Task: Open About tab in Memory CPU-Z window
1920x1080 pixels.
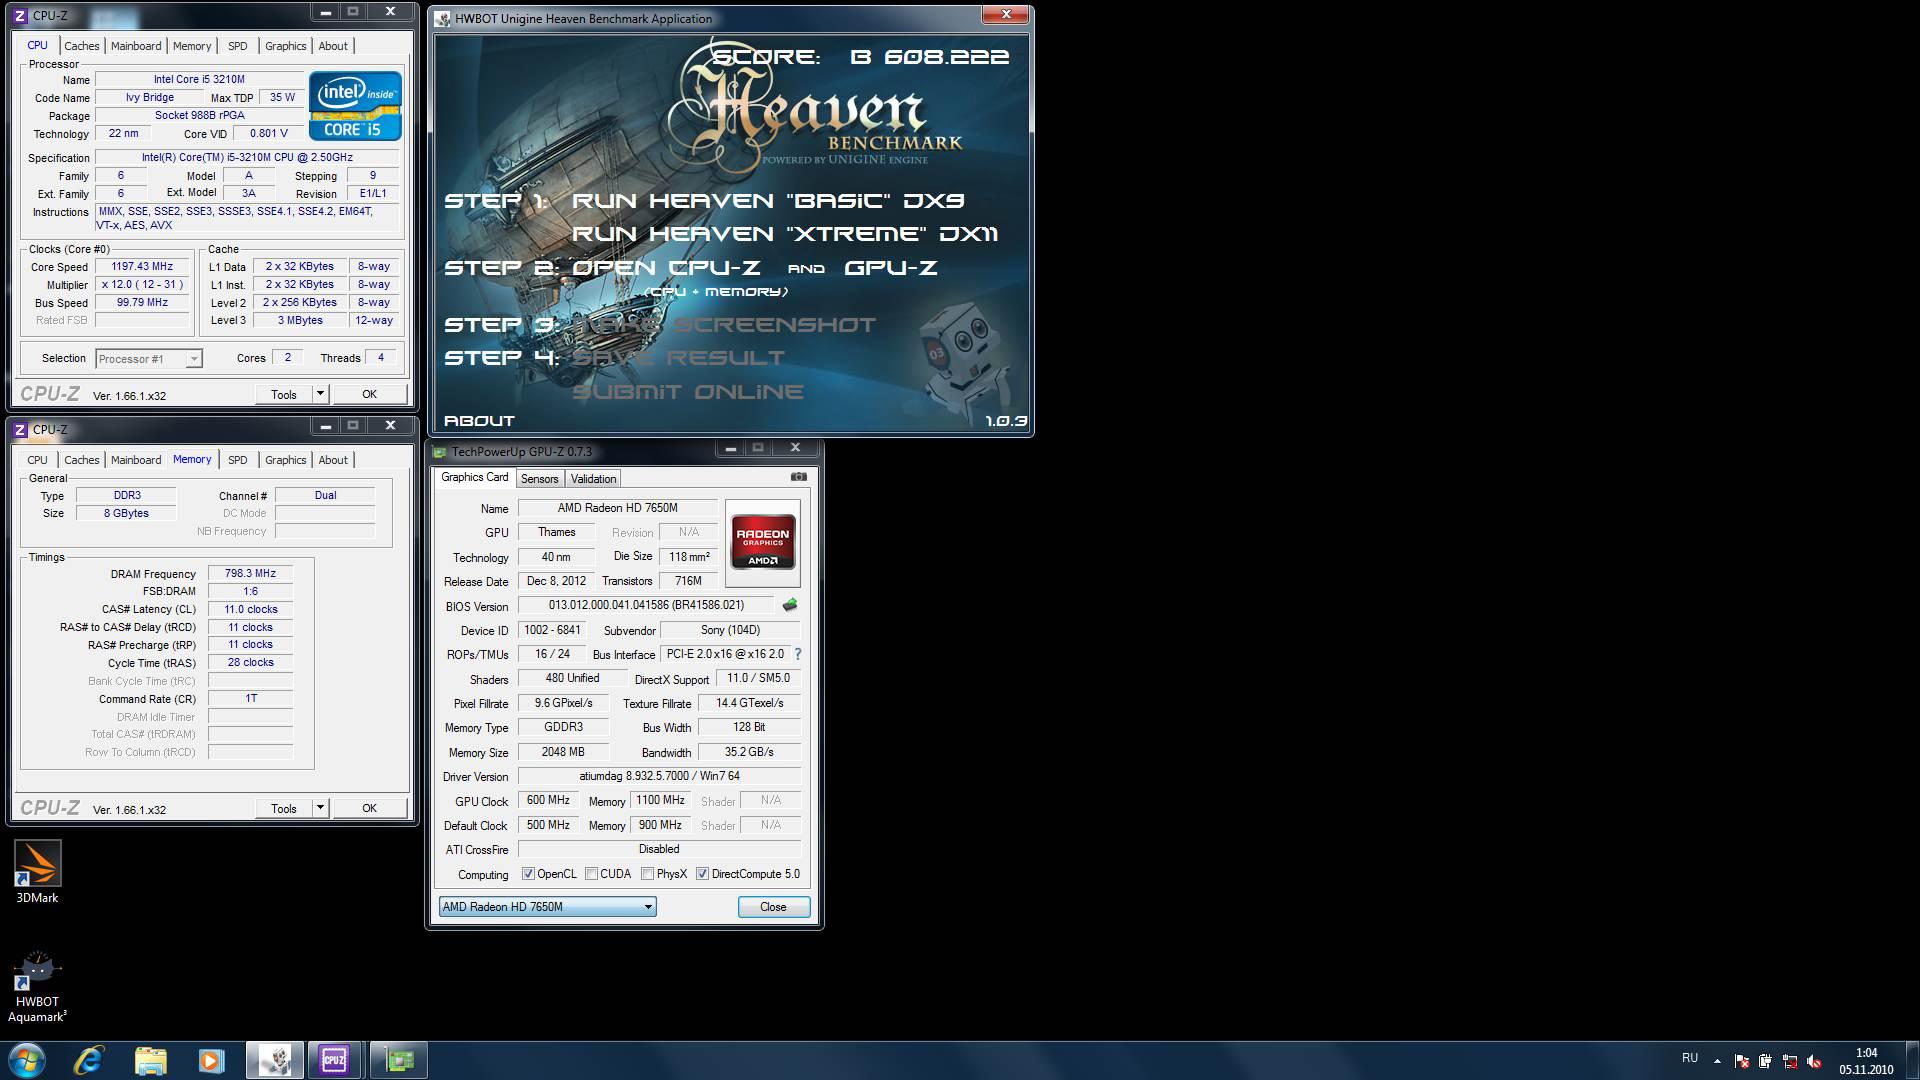Action: point(333,460)
